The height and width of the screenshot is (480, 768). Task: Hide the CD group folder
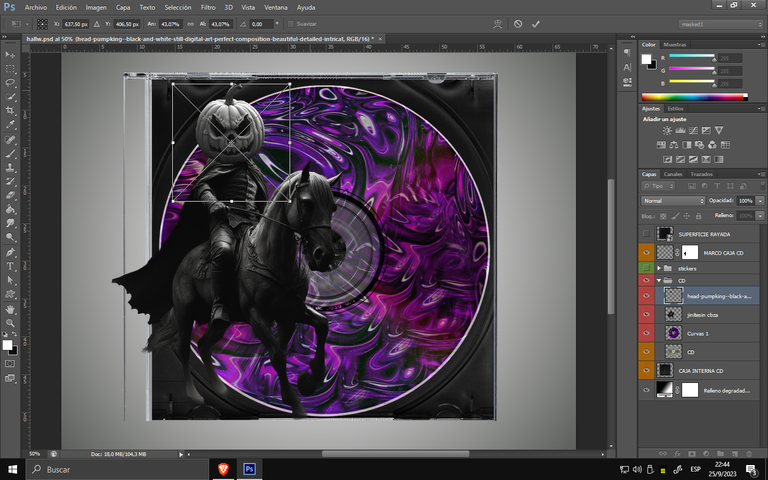[646, 280]
